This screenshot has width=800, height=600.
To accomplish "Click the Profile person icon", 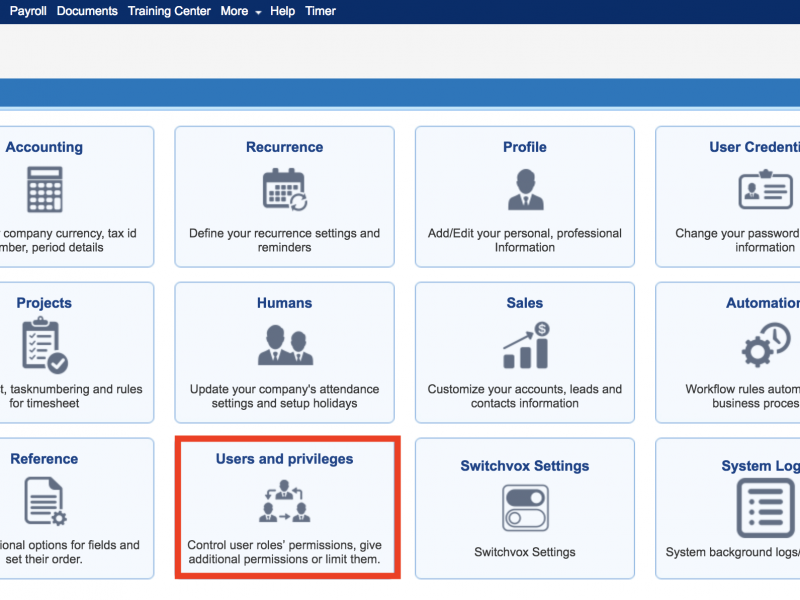I will click(x=525, y=189).
